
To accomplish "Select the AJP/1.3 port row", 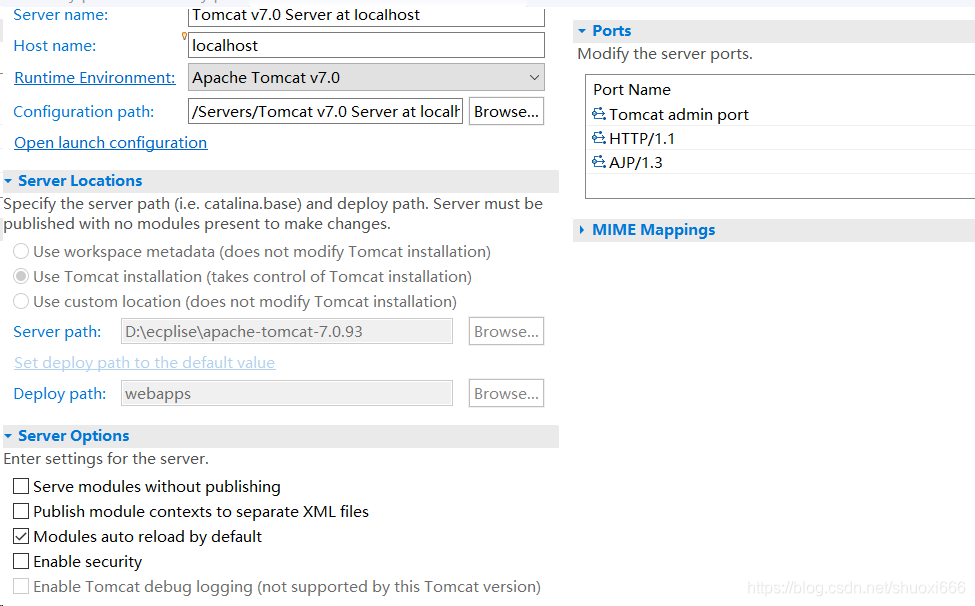I will [x=780, y=162].
